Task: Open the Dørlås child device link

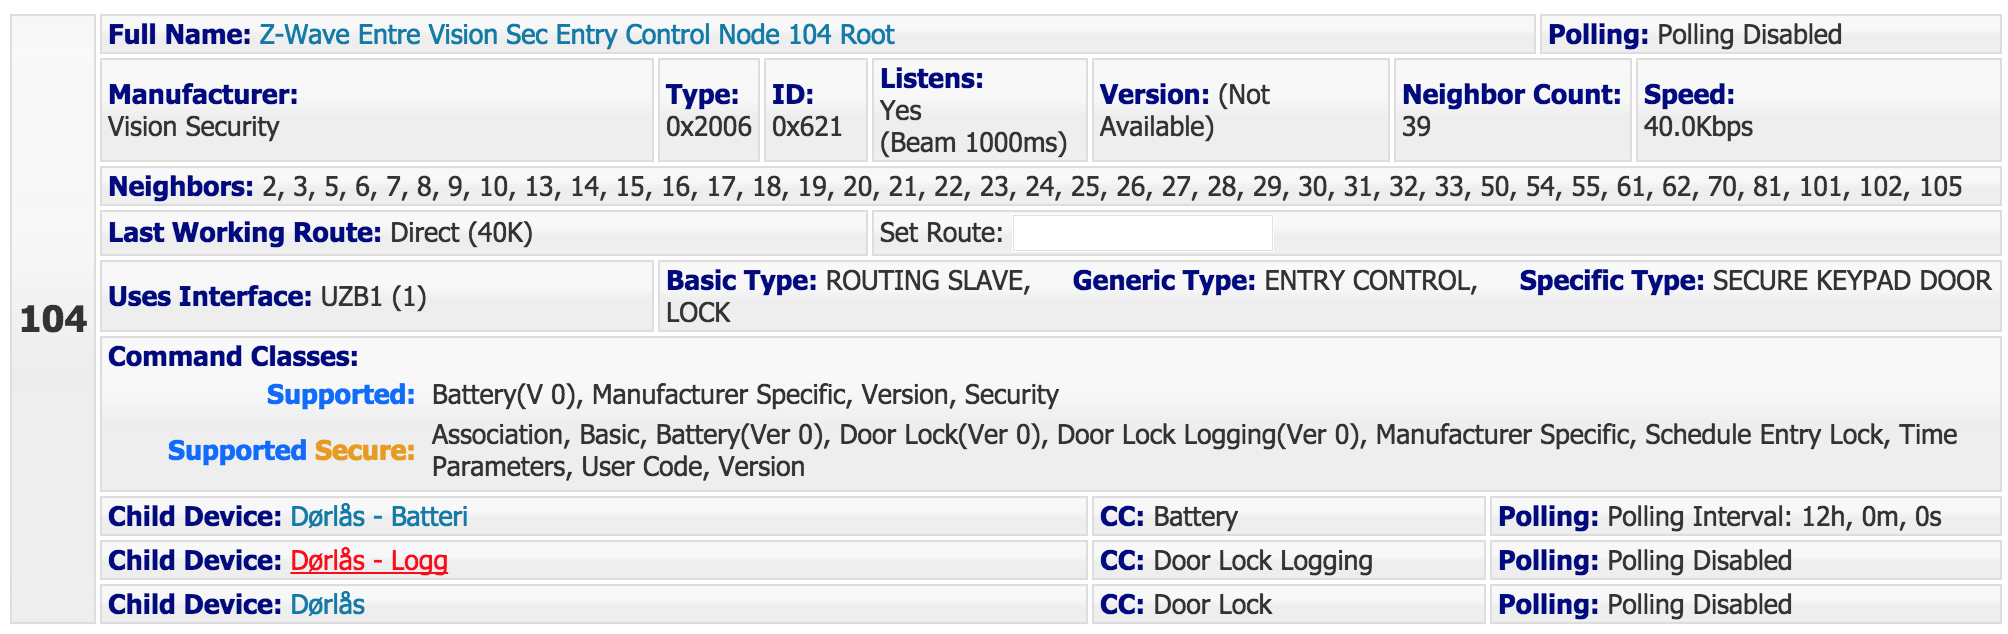Action: 327,605
